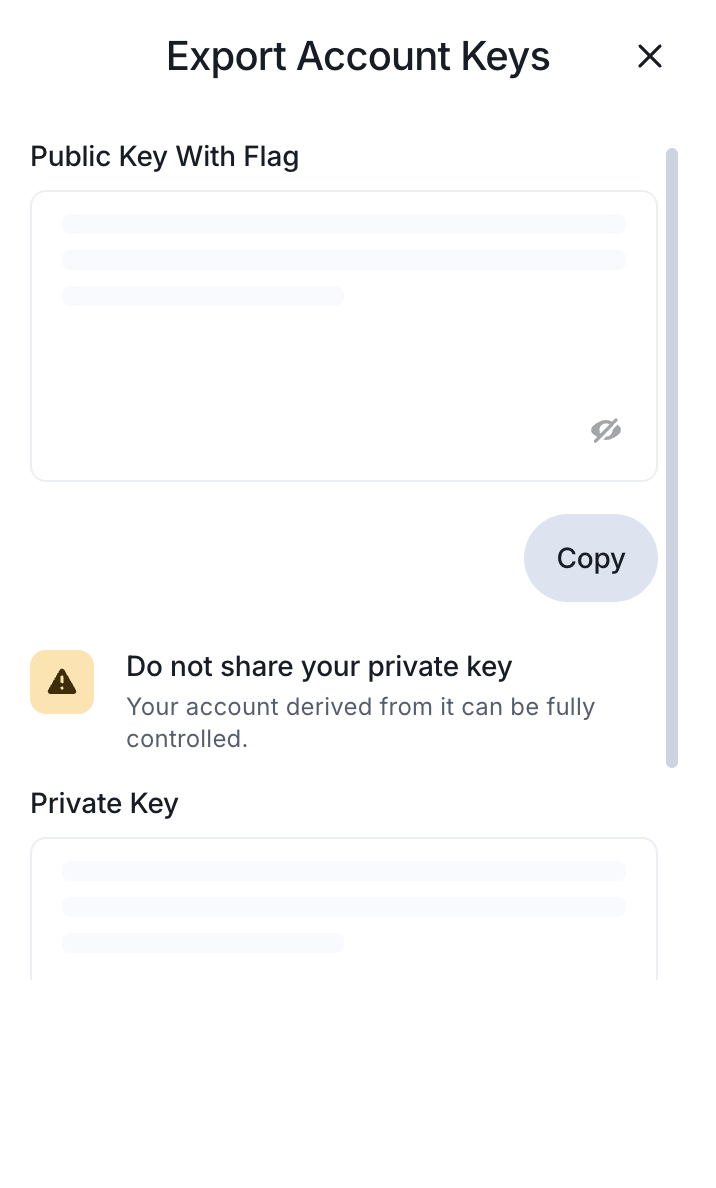
Task: Click the private key warning message
Action: (360, 722)
